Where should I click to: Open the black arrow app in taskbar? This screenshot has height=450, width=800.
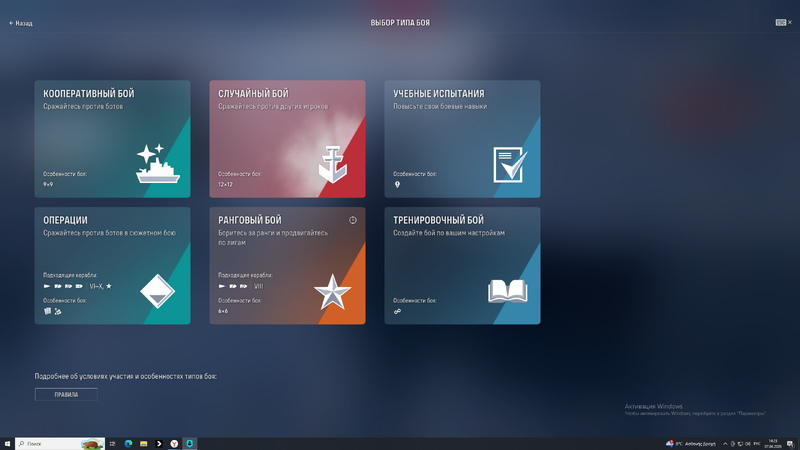pyautogui.click(x=159, y=444)
